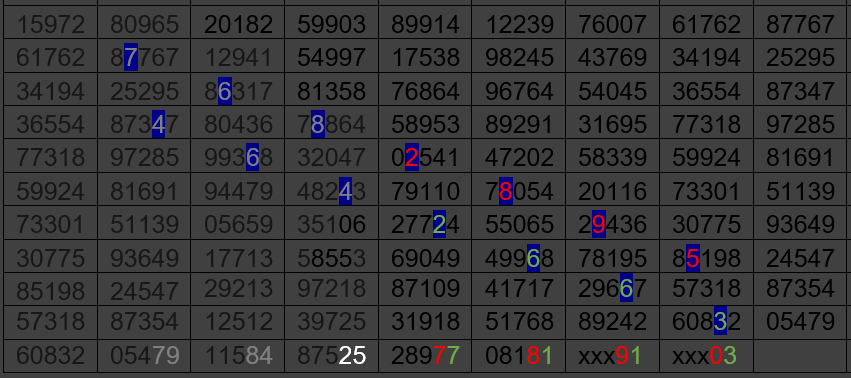This screenshot has height=378, width=851.
Task: Select the 48243 cell with highlighted 4
Action: (x=331, y=190)
